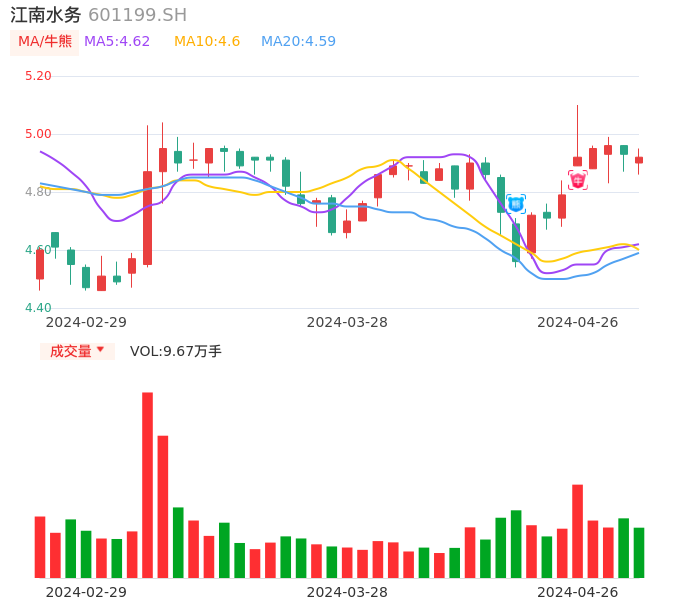Click 2024-03-28 date below the candlestick chart
Image resolution: width=686 pixels, height=606 pixels.
pyautogui.click(x=347, y=322)
